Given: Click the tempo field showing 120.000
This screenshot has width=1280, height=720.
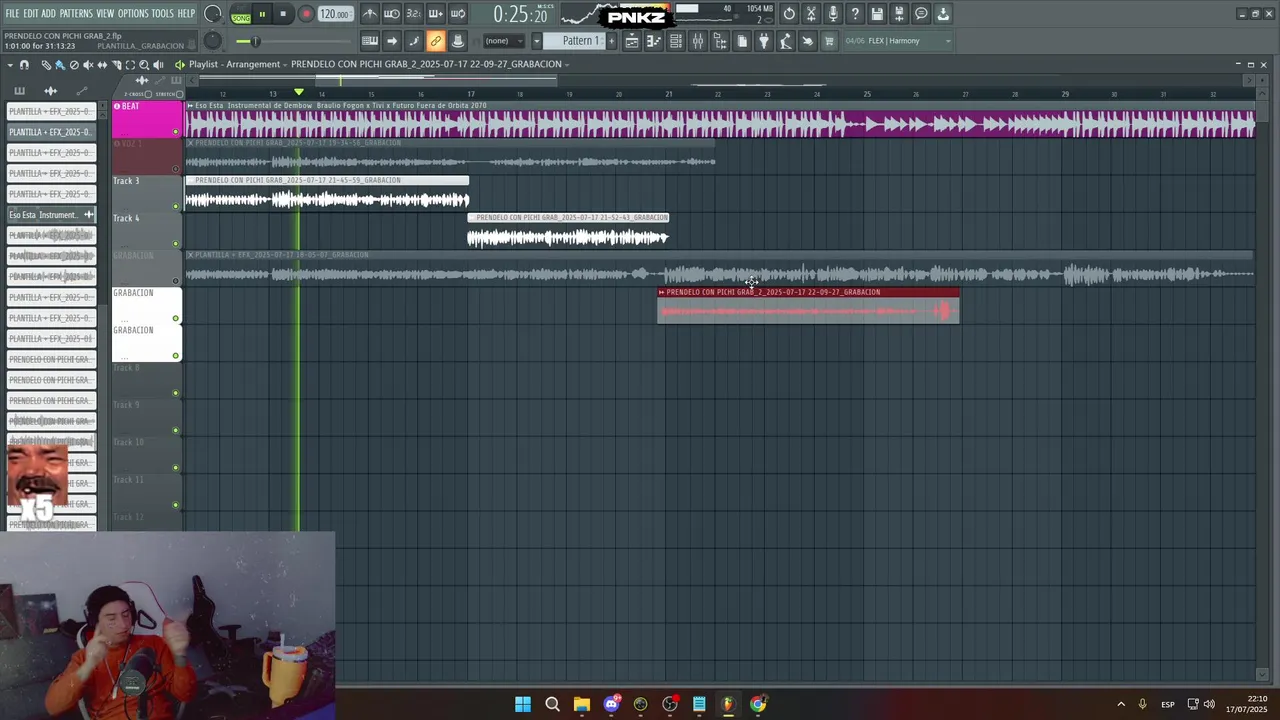Looking at the screenshot, I should [335, 14].
